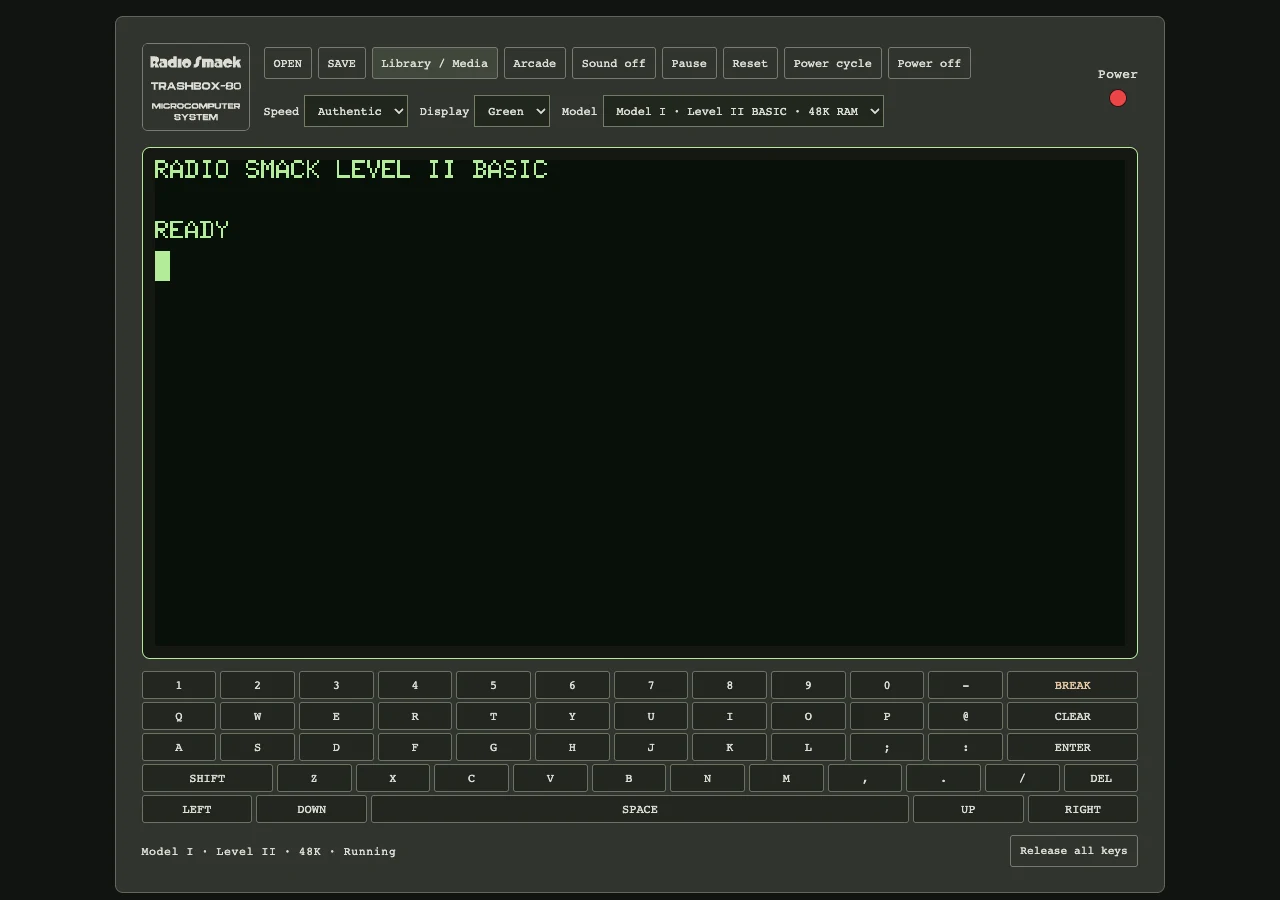Tap the slash (/) key
Screen dimensions: 1280x900
pyautogui.click(x=1022, y=778)
